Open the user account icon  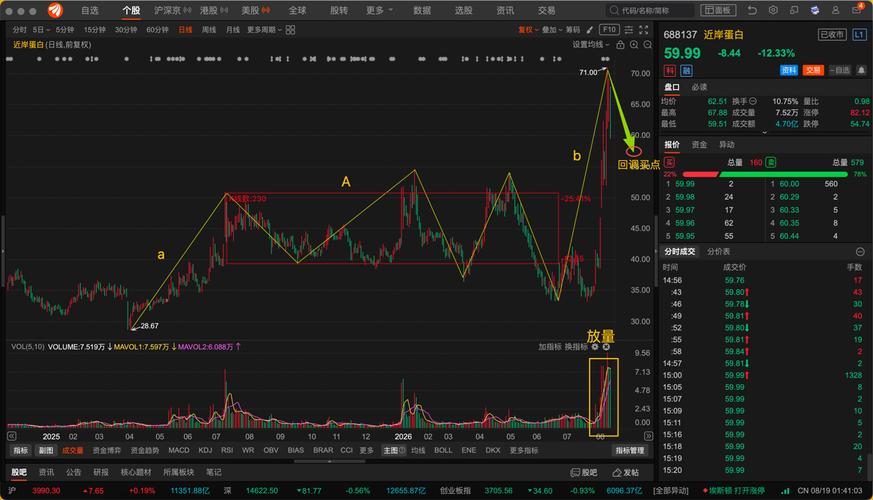click(x=836, y=10)
